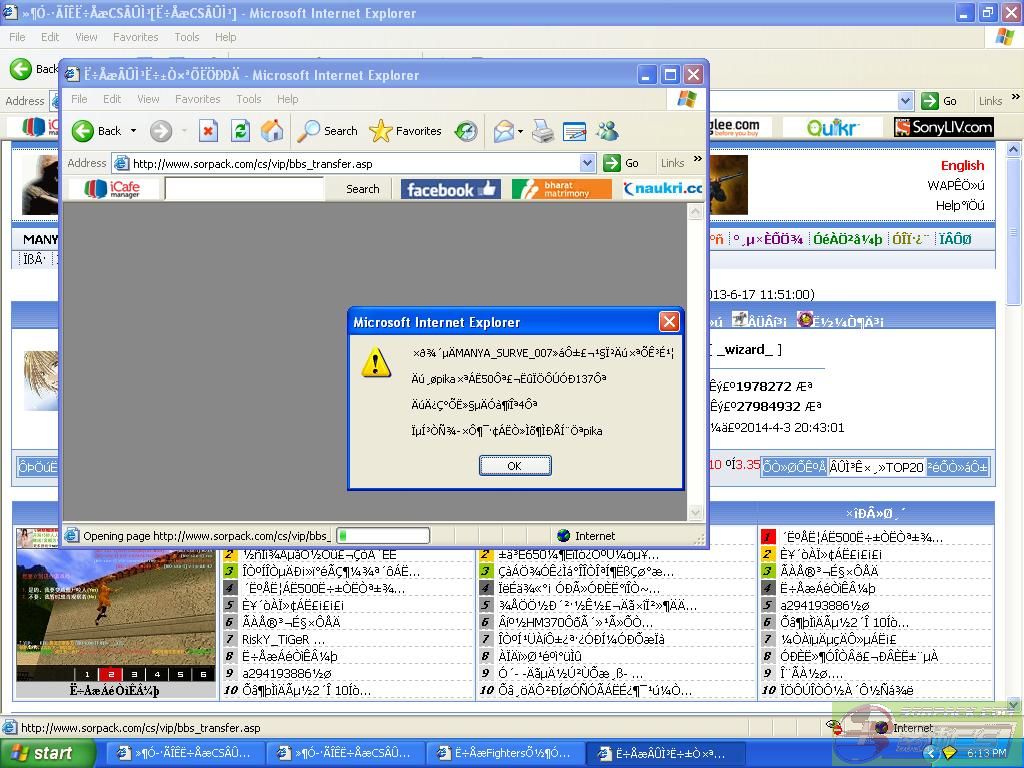Click the Stop icon in the popup toolbar
The image size is (1024, 768).
[208, 131]
